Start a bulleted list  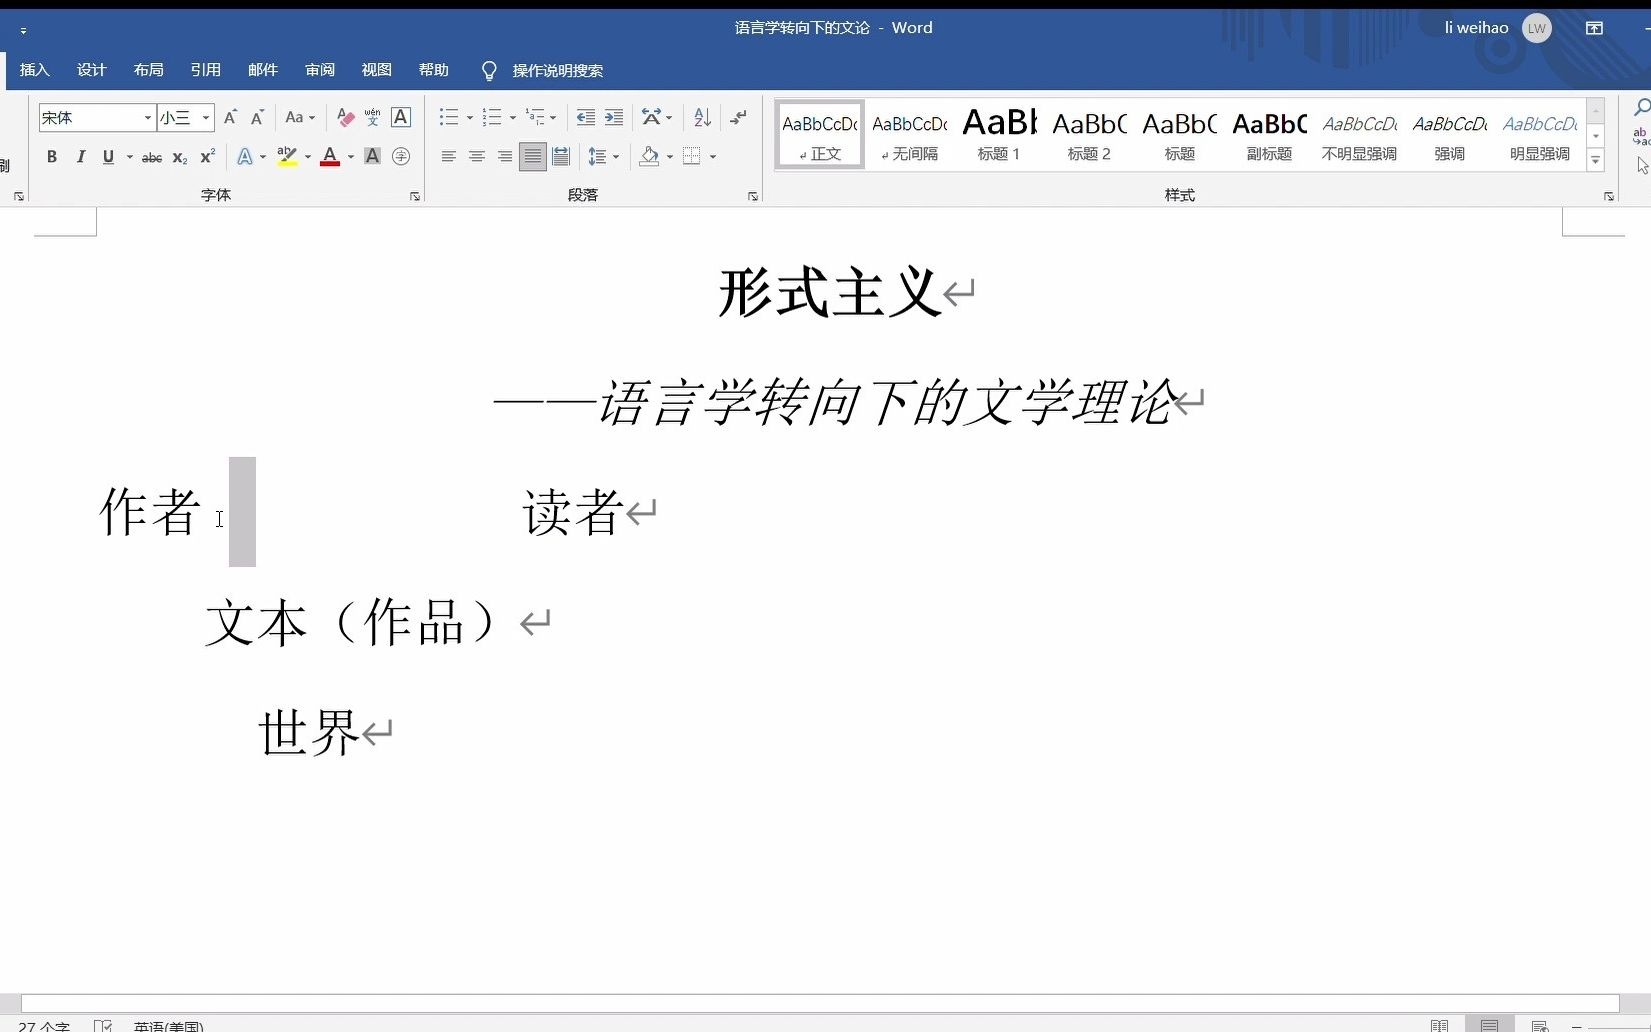point(448,117)
